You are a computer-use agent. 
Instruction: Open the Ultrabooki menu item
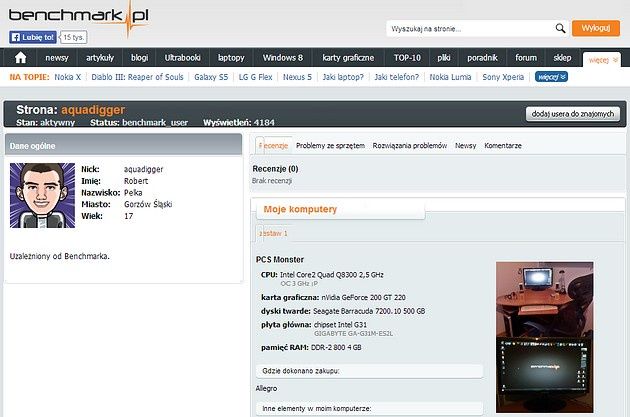(182, 58)
